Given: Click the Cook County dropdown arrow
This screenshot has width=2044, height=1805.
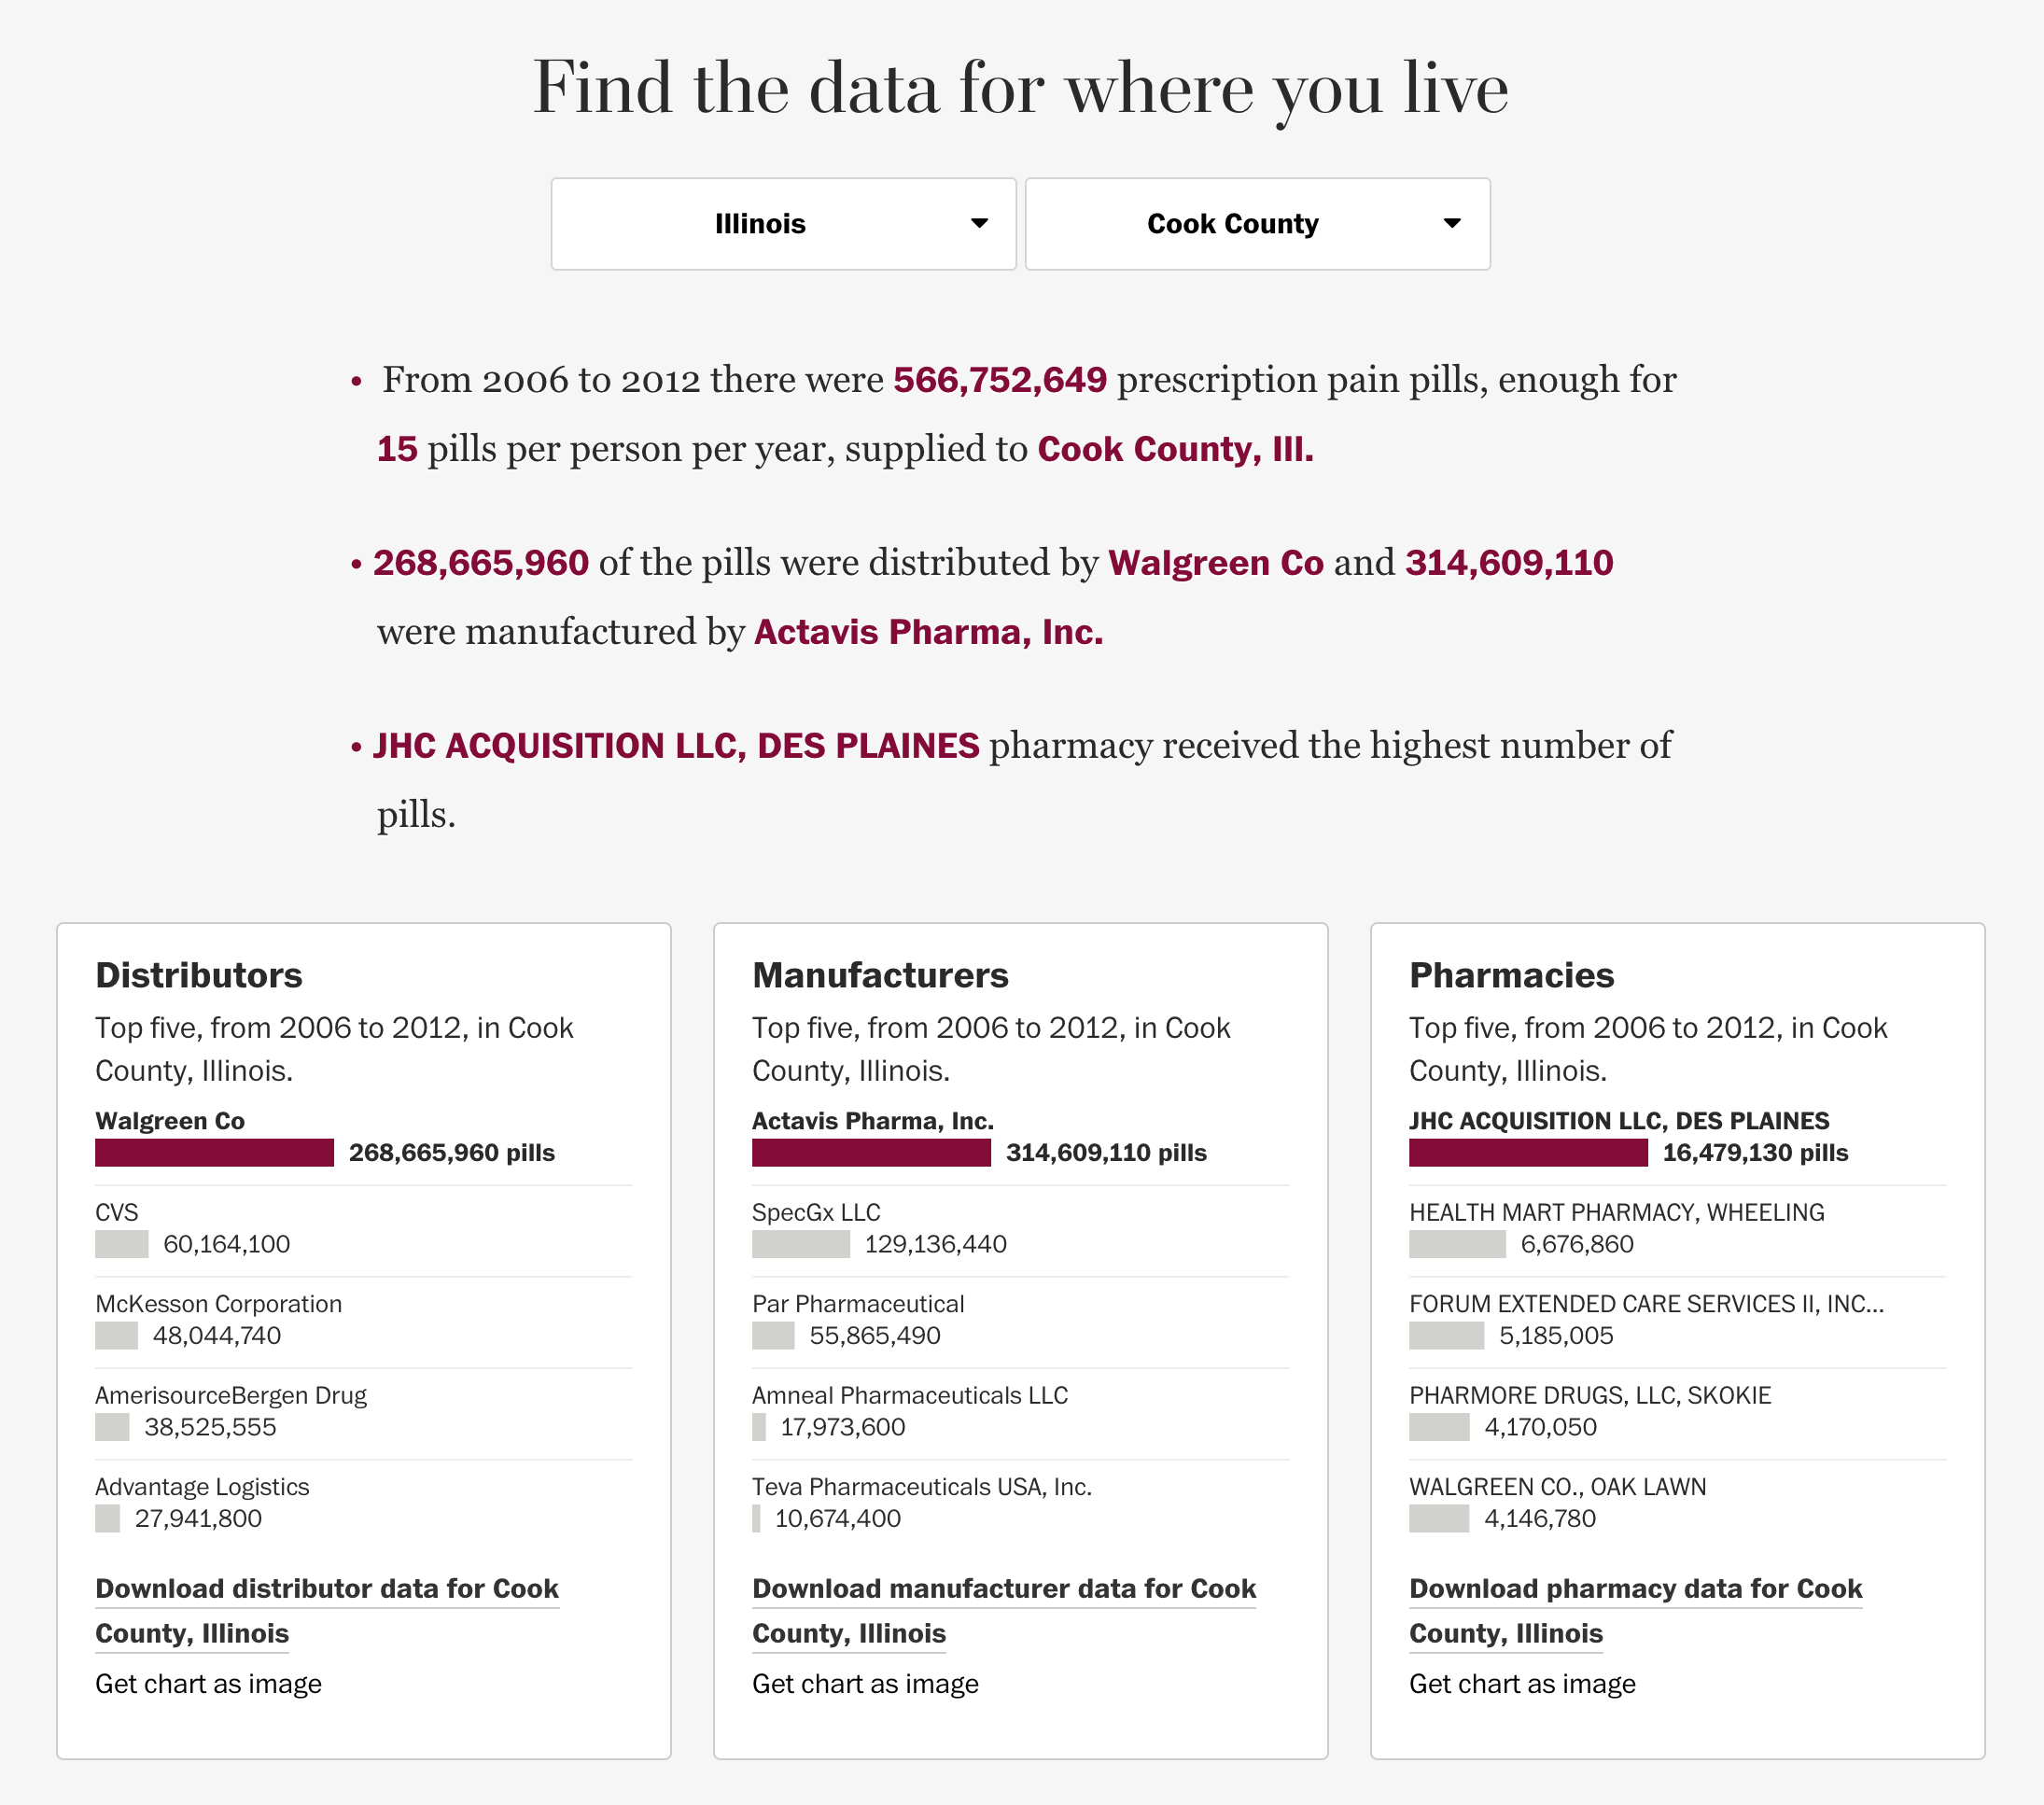Looking at the screenshot, I should pyautogui.click(x=1452, y=224).
